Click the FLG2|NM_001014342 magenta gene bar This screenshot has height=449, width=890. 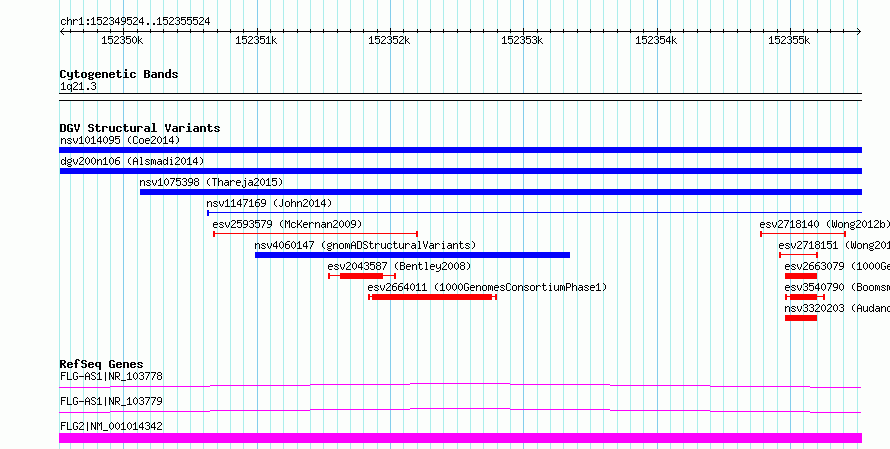coord(460,438)
